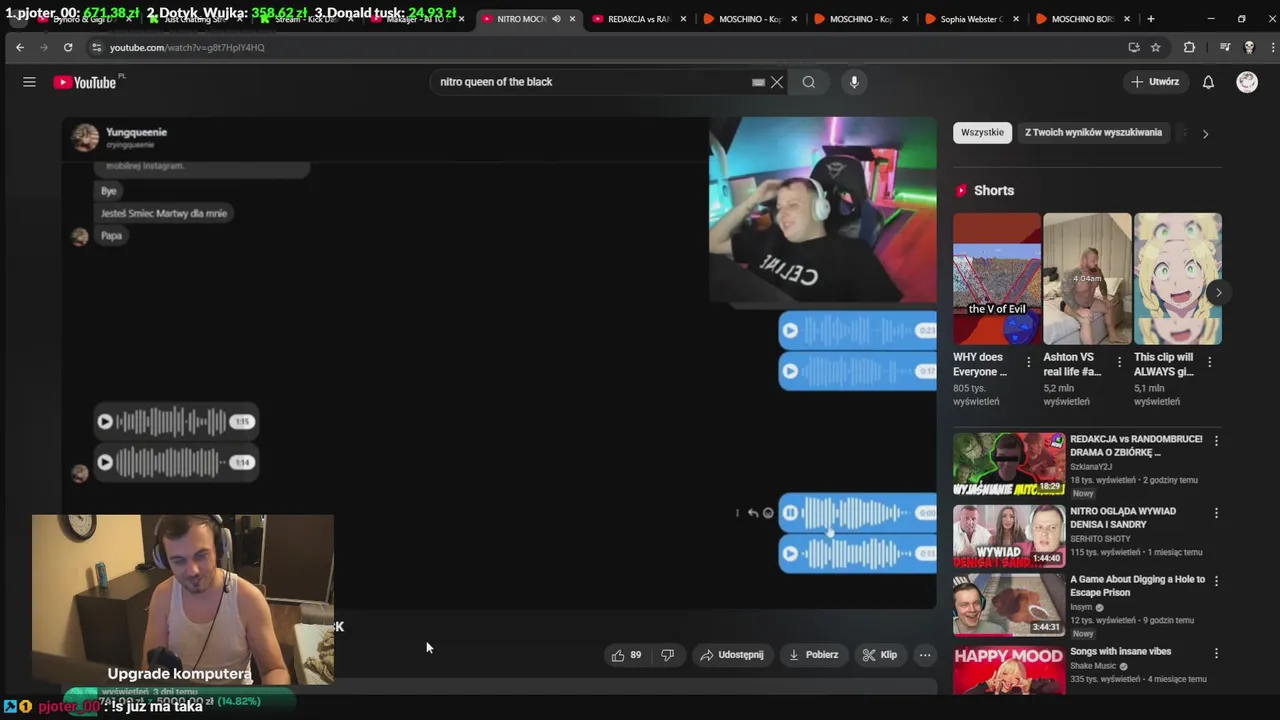Open options for REDAKCJA vs RANDOMBRUCE video
Screen dimensions: 1280x720
pyautogui.click(x=1216, y=441)
